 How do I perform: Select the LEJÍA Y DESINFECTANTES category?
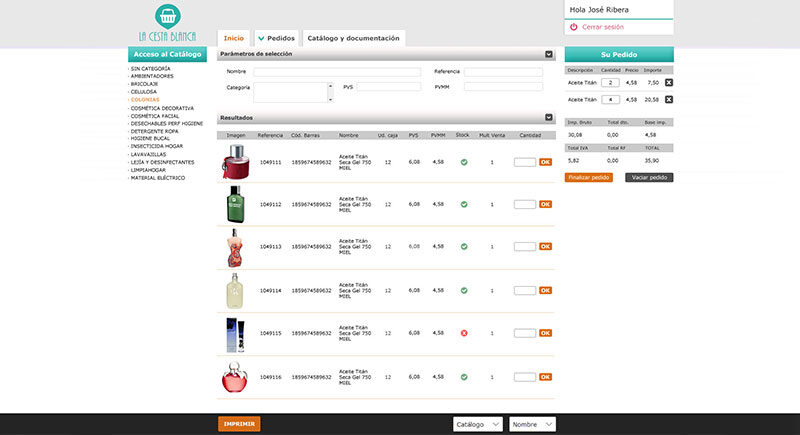point(163,162)
